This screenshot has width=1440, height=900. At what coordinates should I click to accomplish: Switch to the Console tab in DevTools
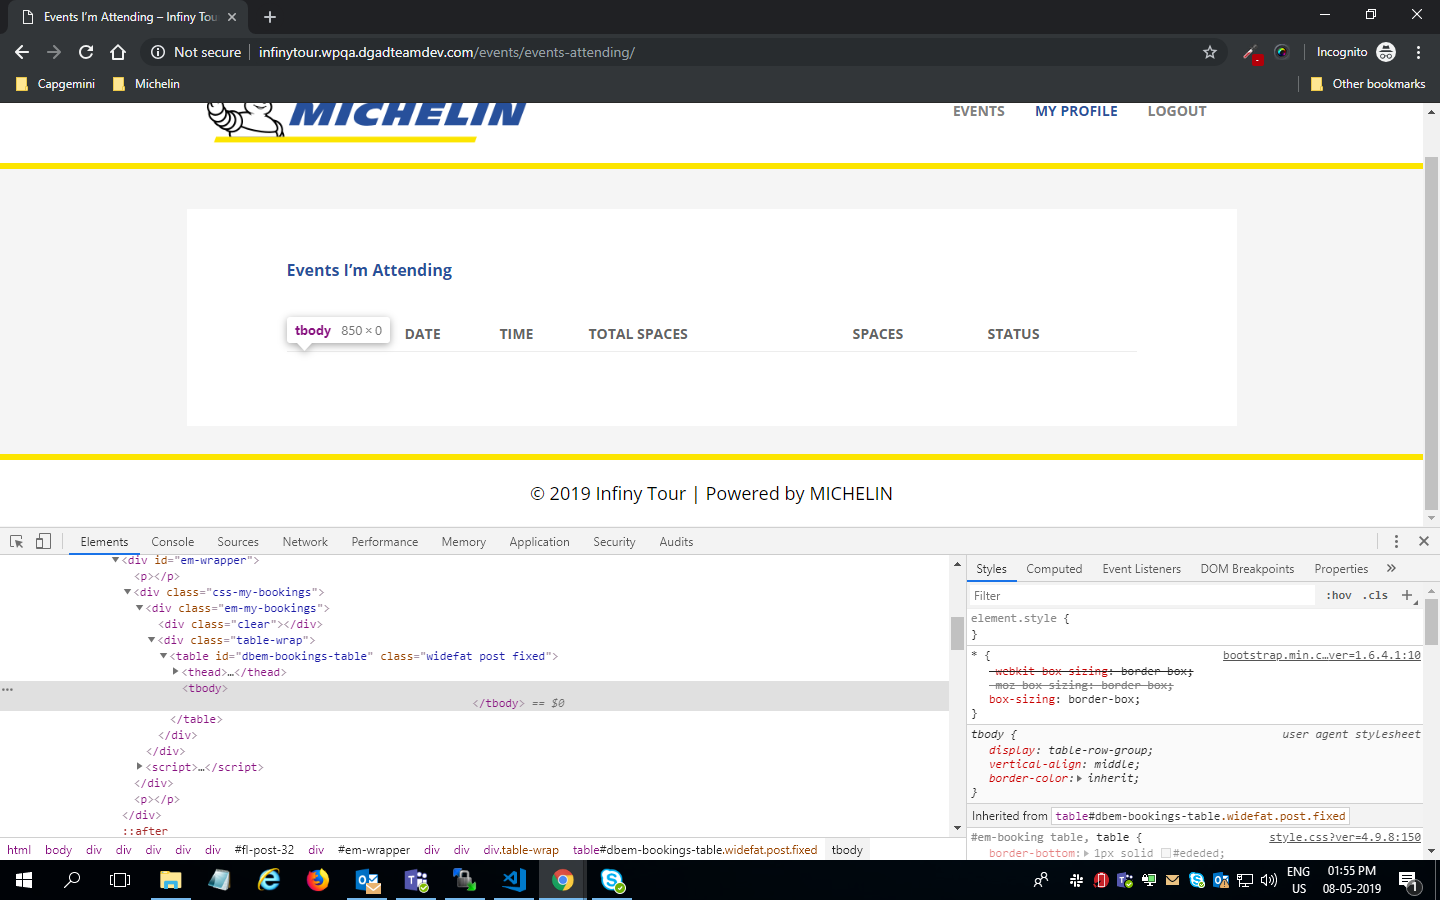pyautogui.click(x=173, y=542)
